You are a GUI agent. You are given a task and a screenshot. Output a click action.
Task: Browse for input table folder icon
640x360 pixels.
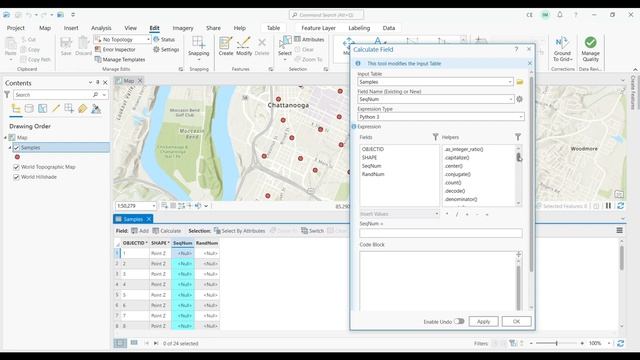click(x=520, y=82)
